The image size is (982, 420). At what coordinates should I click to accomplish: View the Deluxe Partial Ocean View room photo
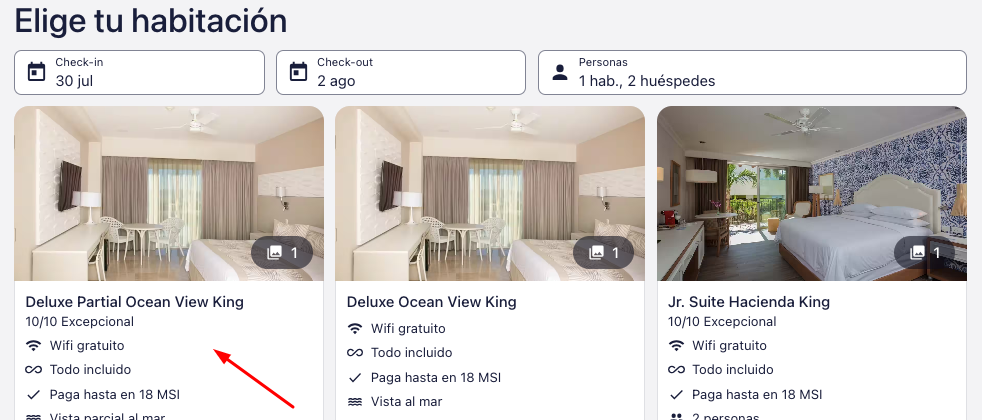[169, 193]
